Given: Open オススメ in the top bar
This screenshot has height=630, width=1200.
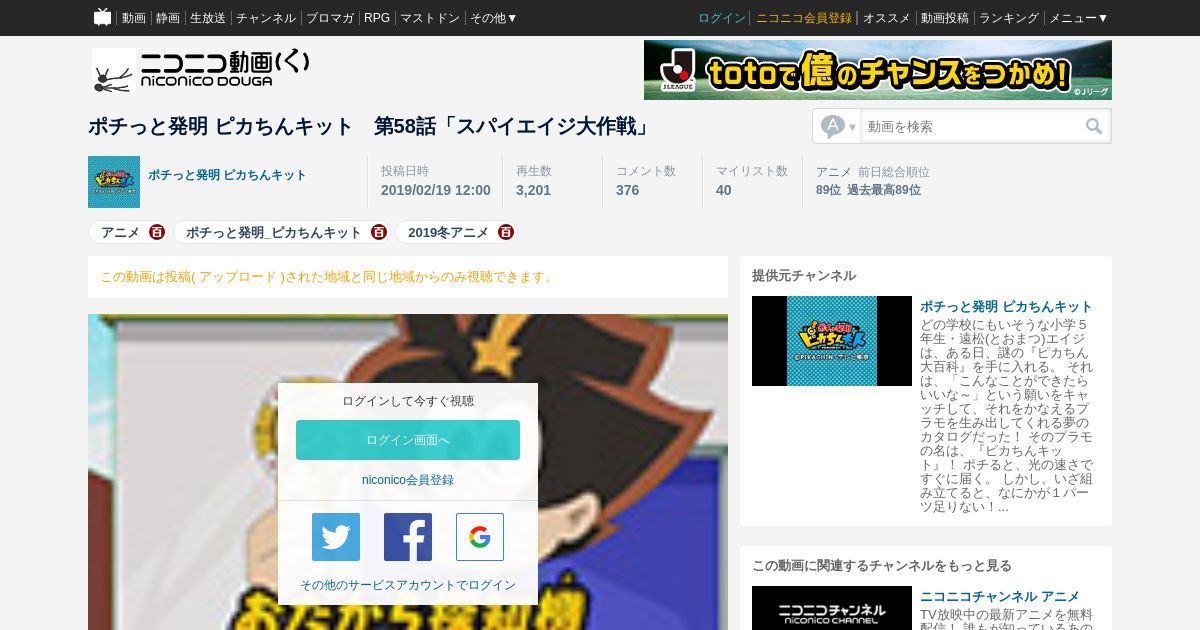Looking at the screenshot, I should pos(887,18).
